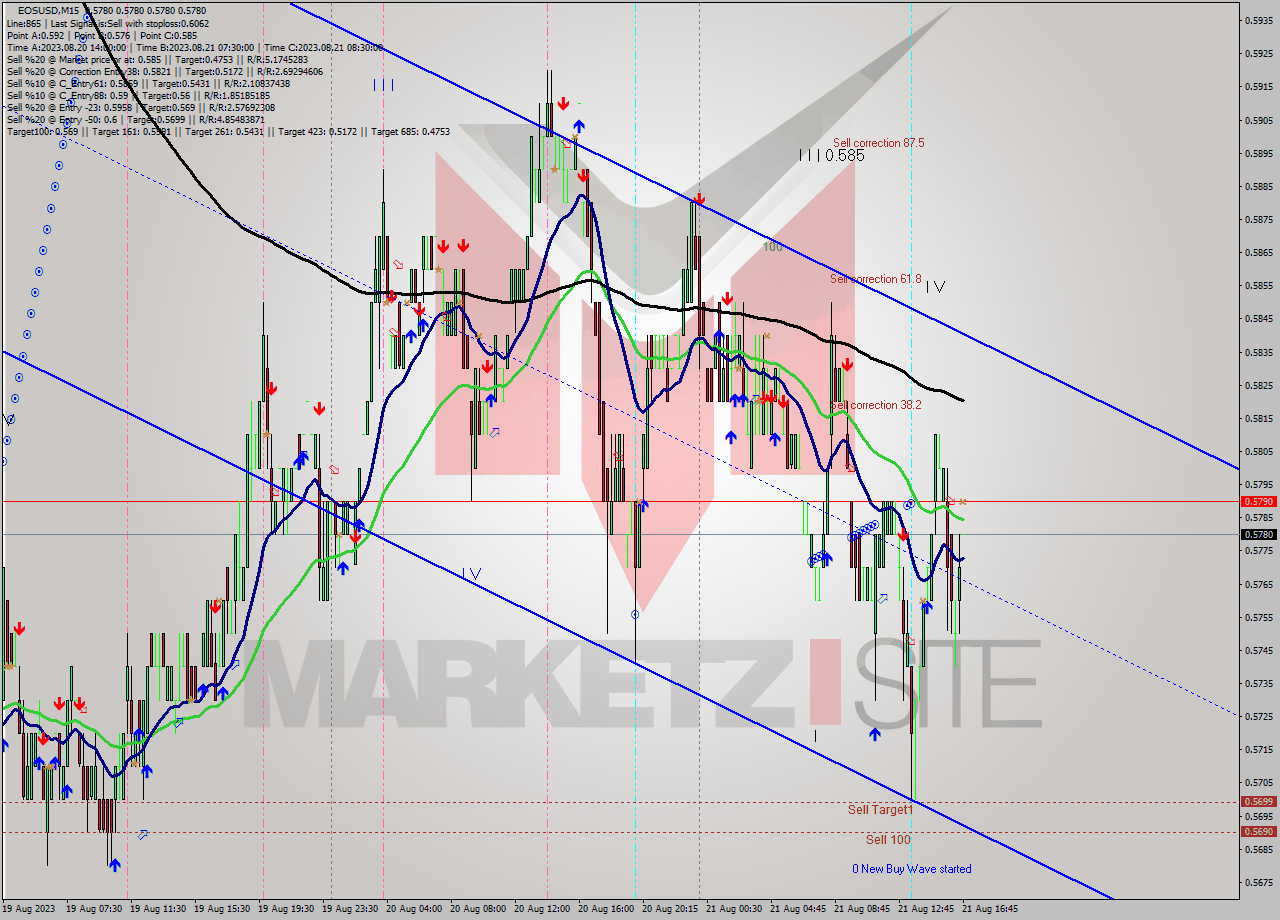Image resolution: width=1280 pixels, height=920 pixels.
Task: Click the black 'IV' wave label near Sell correction 61.8
Action: tap(935, 287)
